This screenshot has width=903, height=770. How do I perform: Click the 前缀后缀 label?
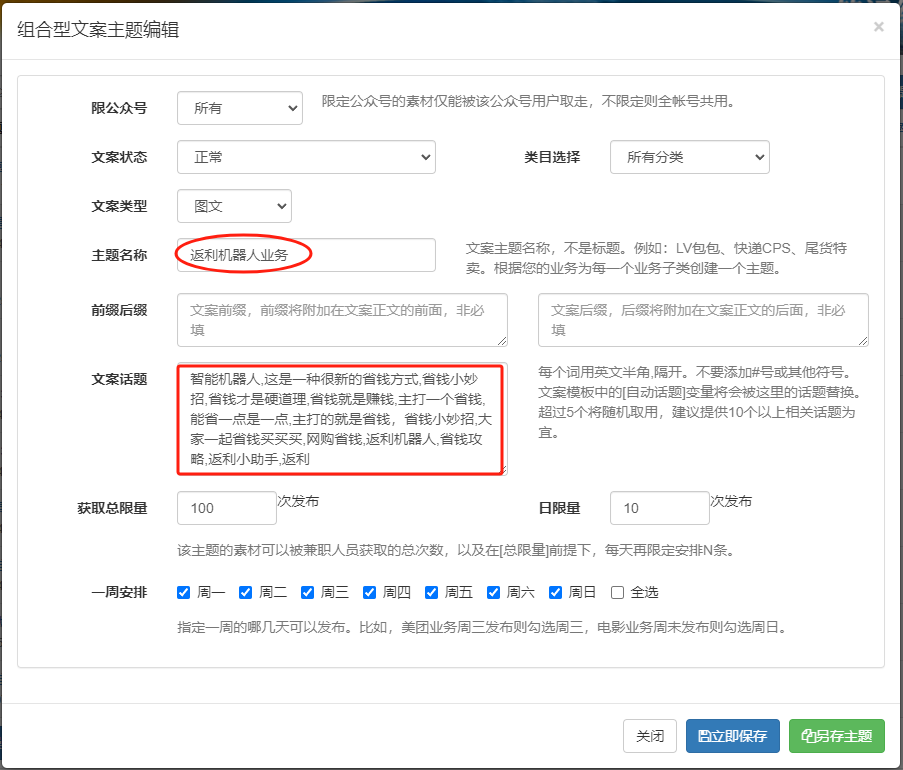[x=119, y=310]
